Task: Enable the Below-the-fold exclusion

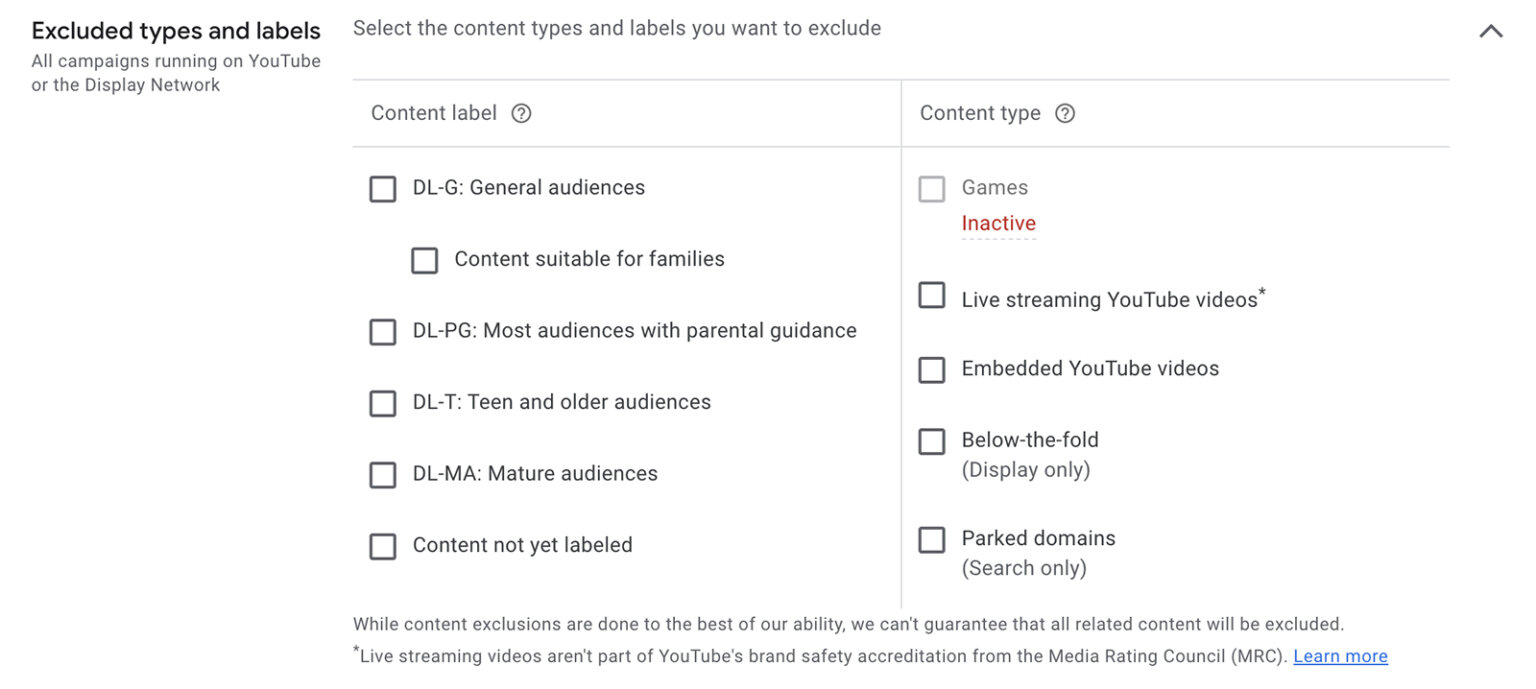Action: click(x=931, y=441)
